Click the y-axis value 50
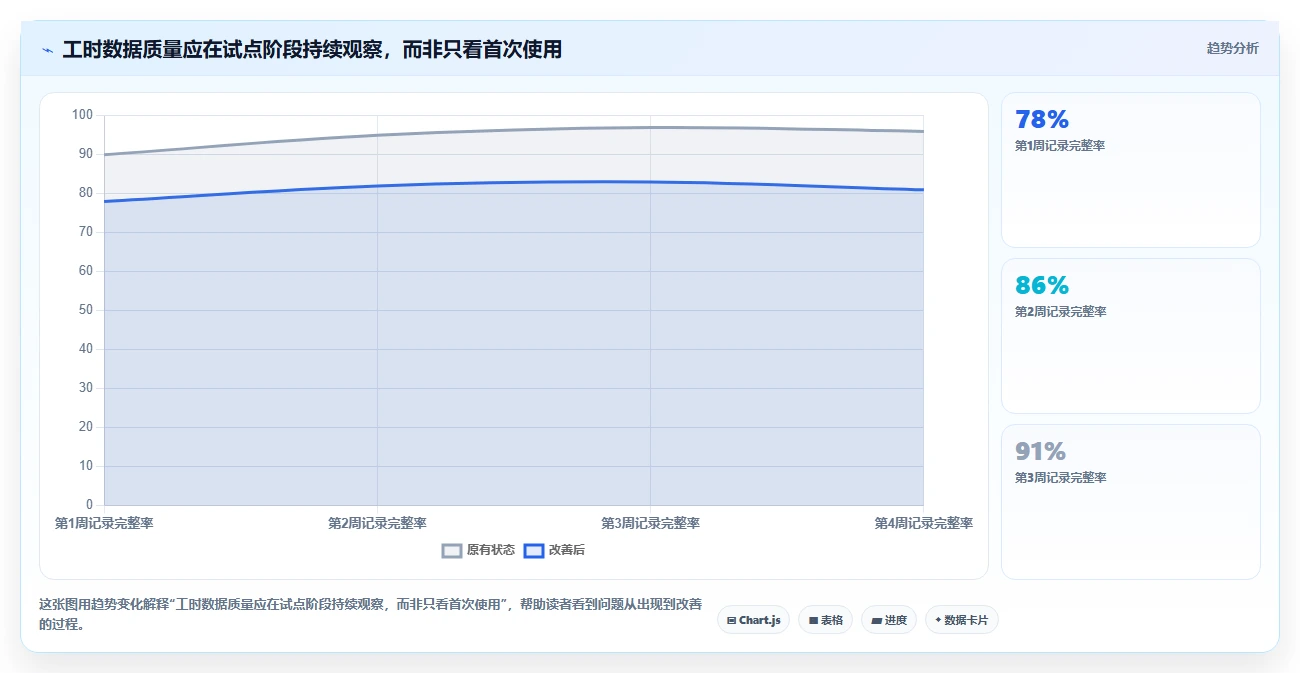Image resolution: width=1300 pixels, height=673 pixels. 86,310
